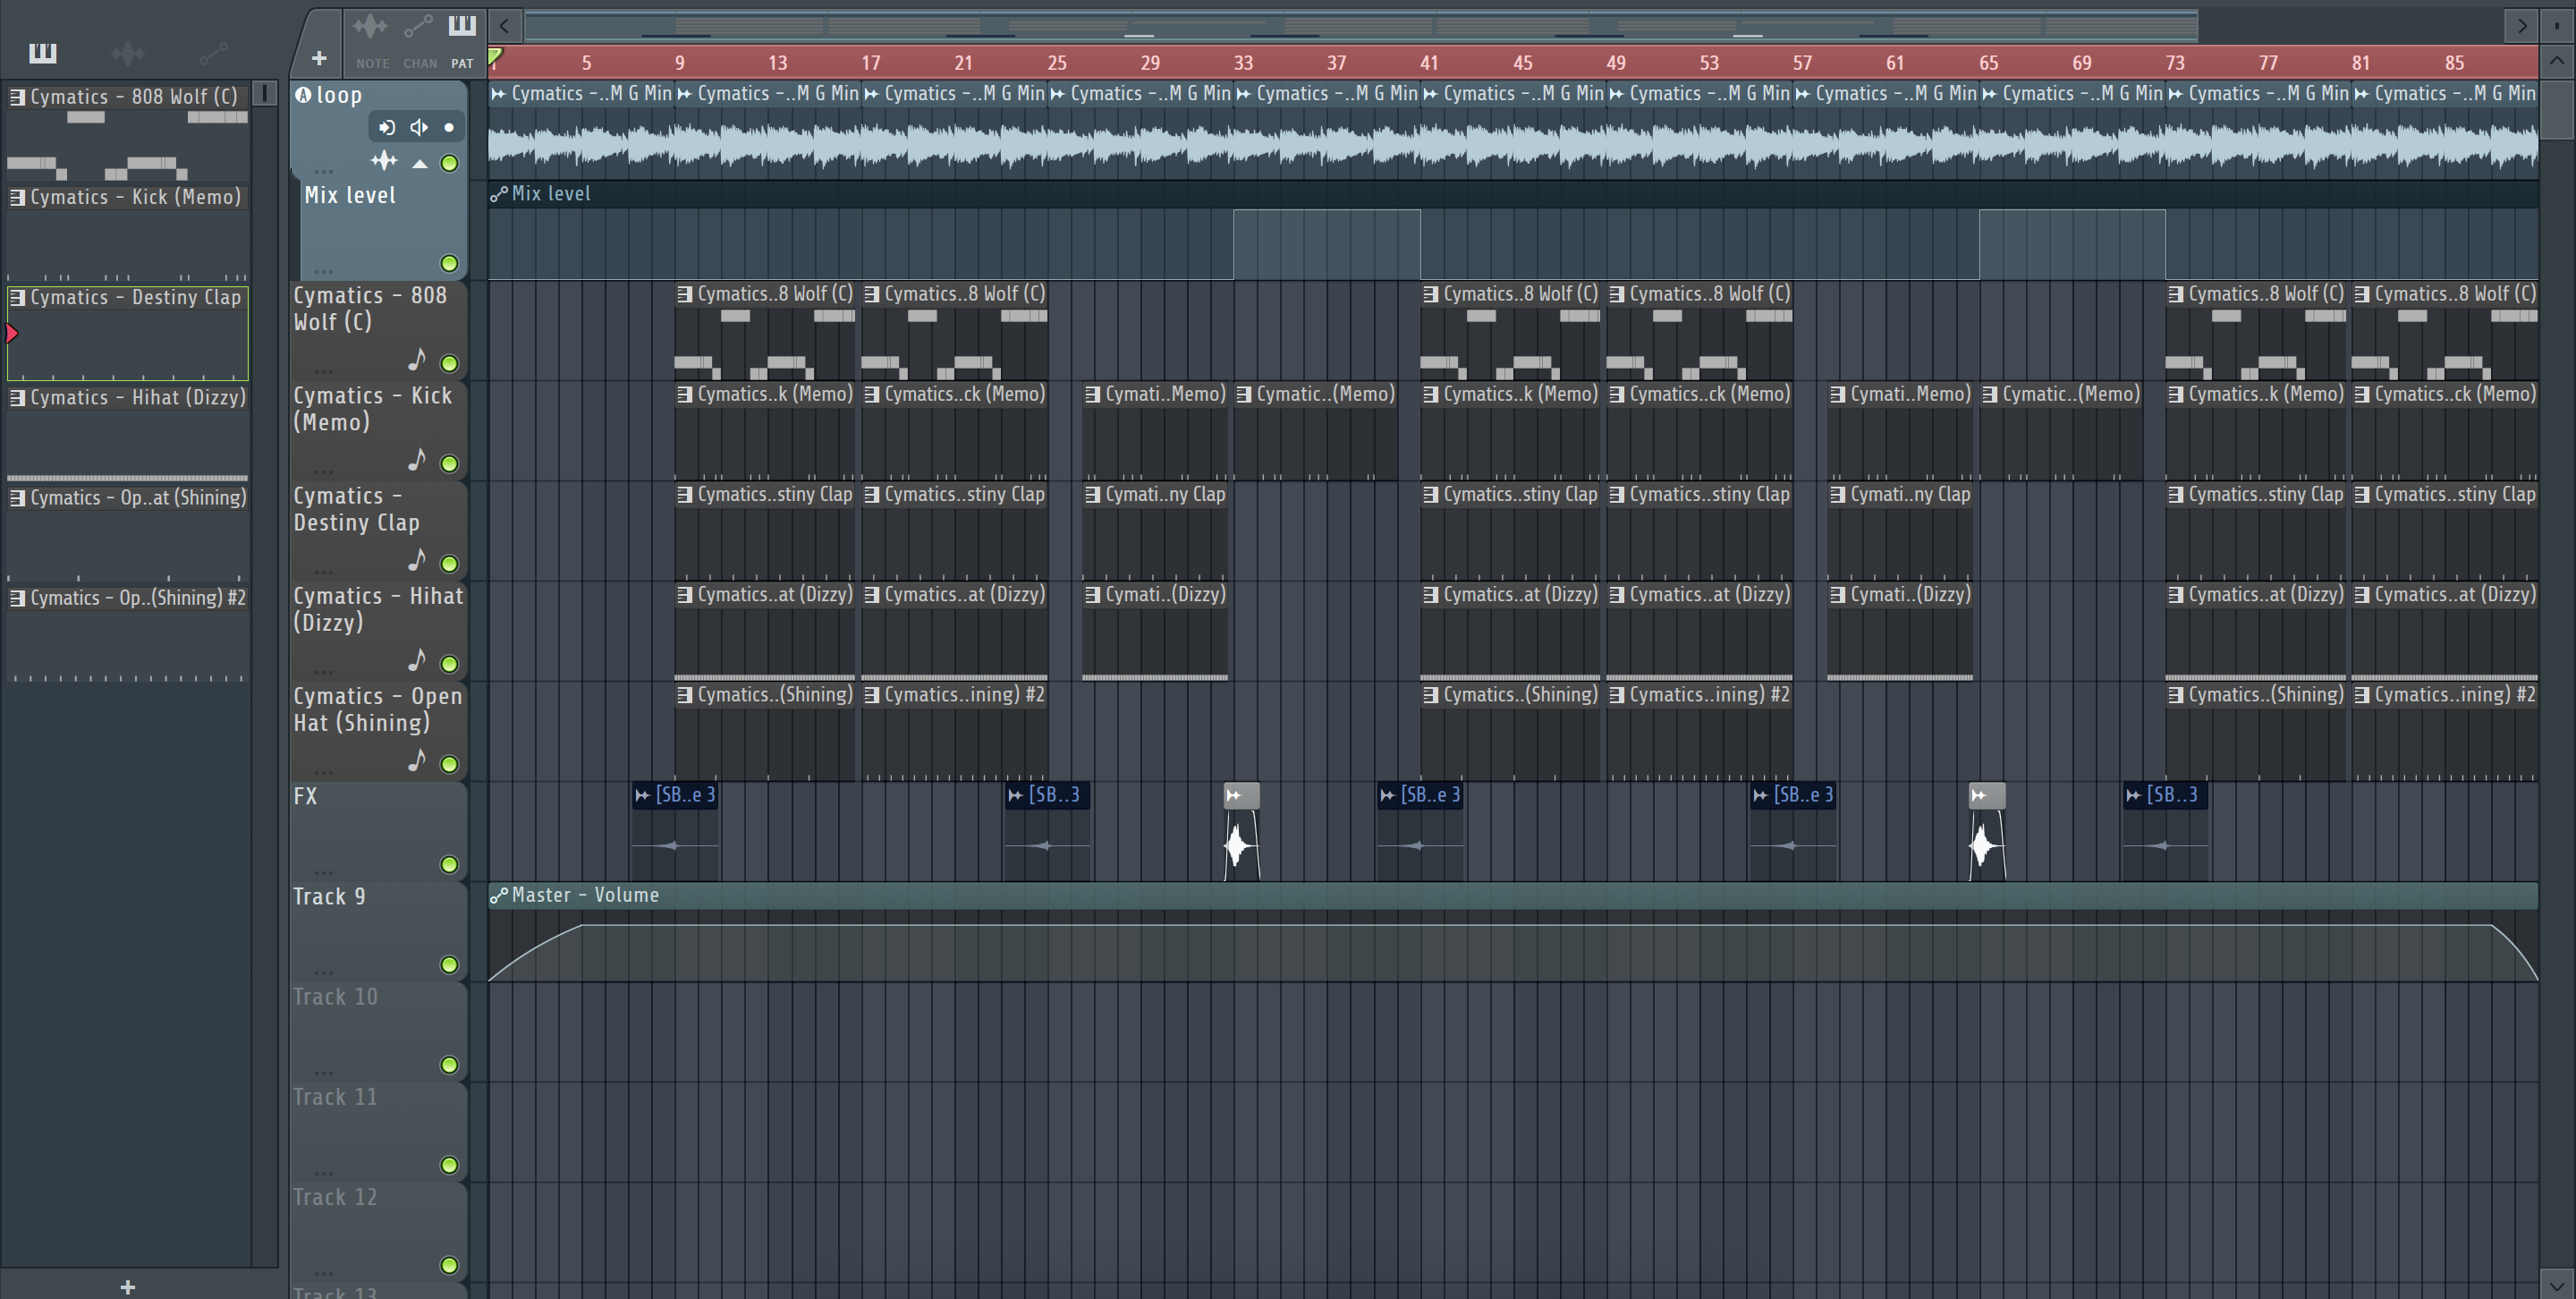This screenshot has height=1299, width=2576.
Task: Mute Track 11 with its LED
Action: pos(450,1164)
